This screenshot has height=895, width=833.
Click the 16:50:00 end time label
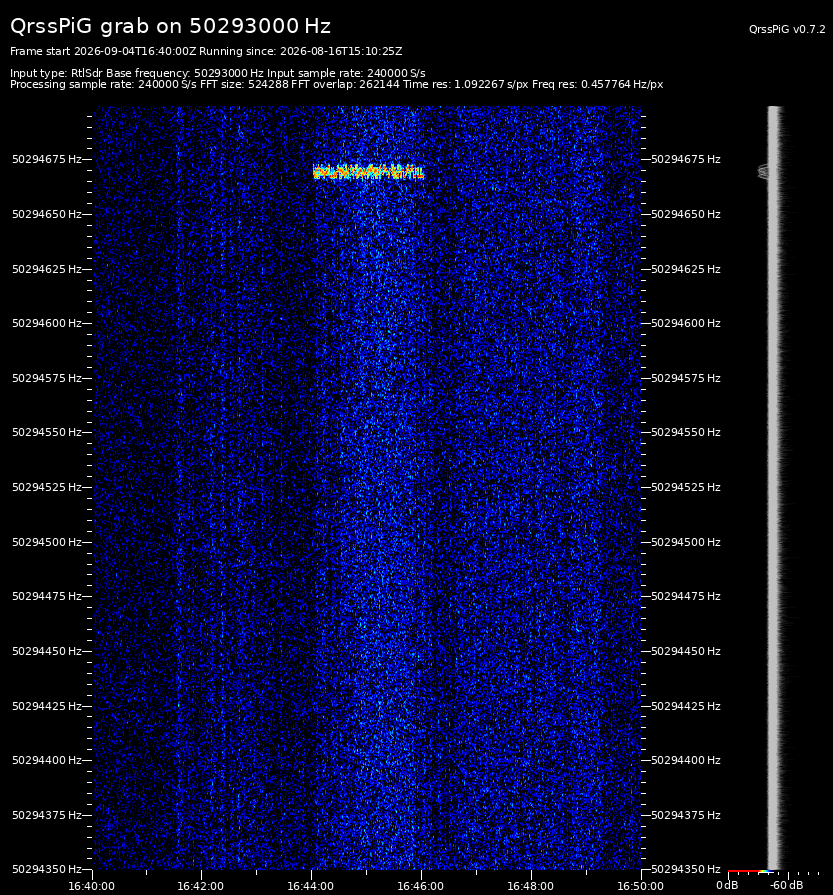pos(640,886)
